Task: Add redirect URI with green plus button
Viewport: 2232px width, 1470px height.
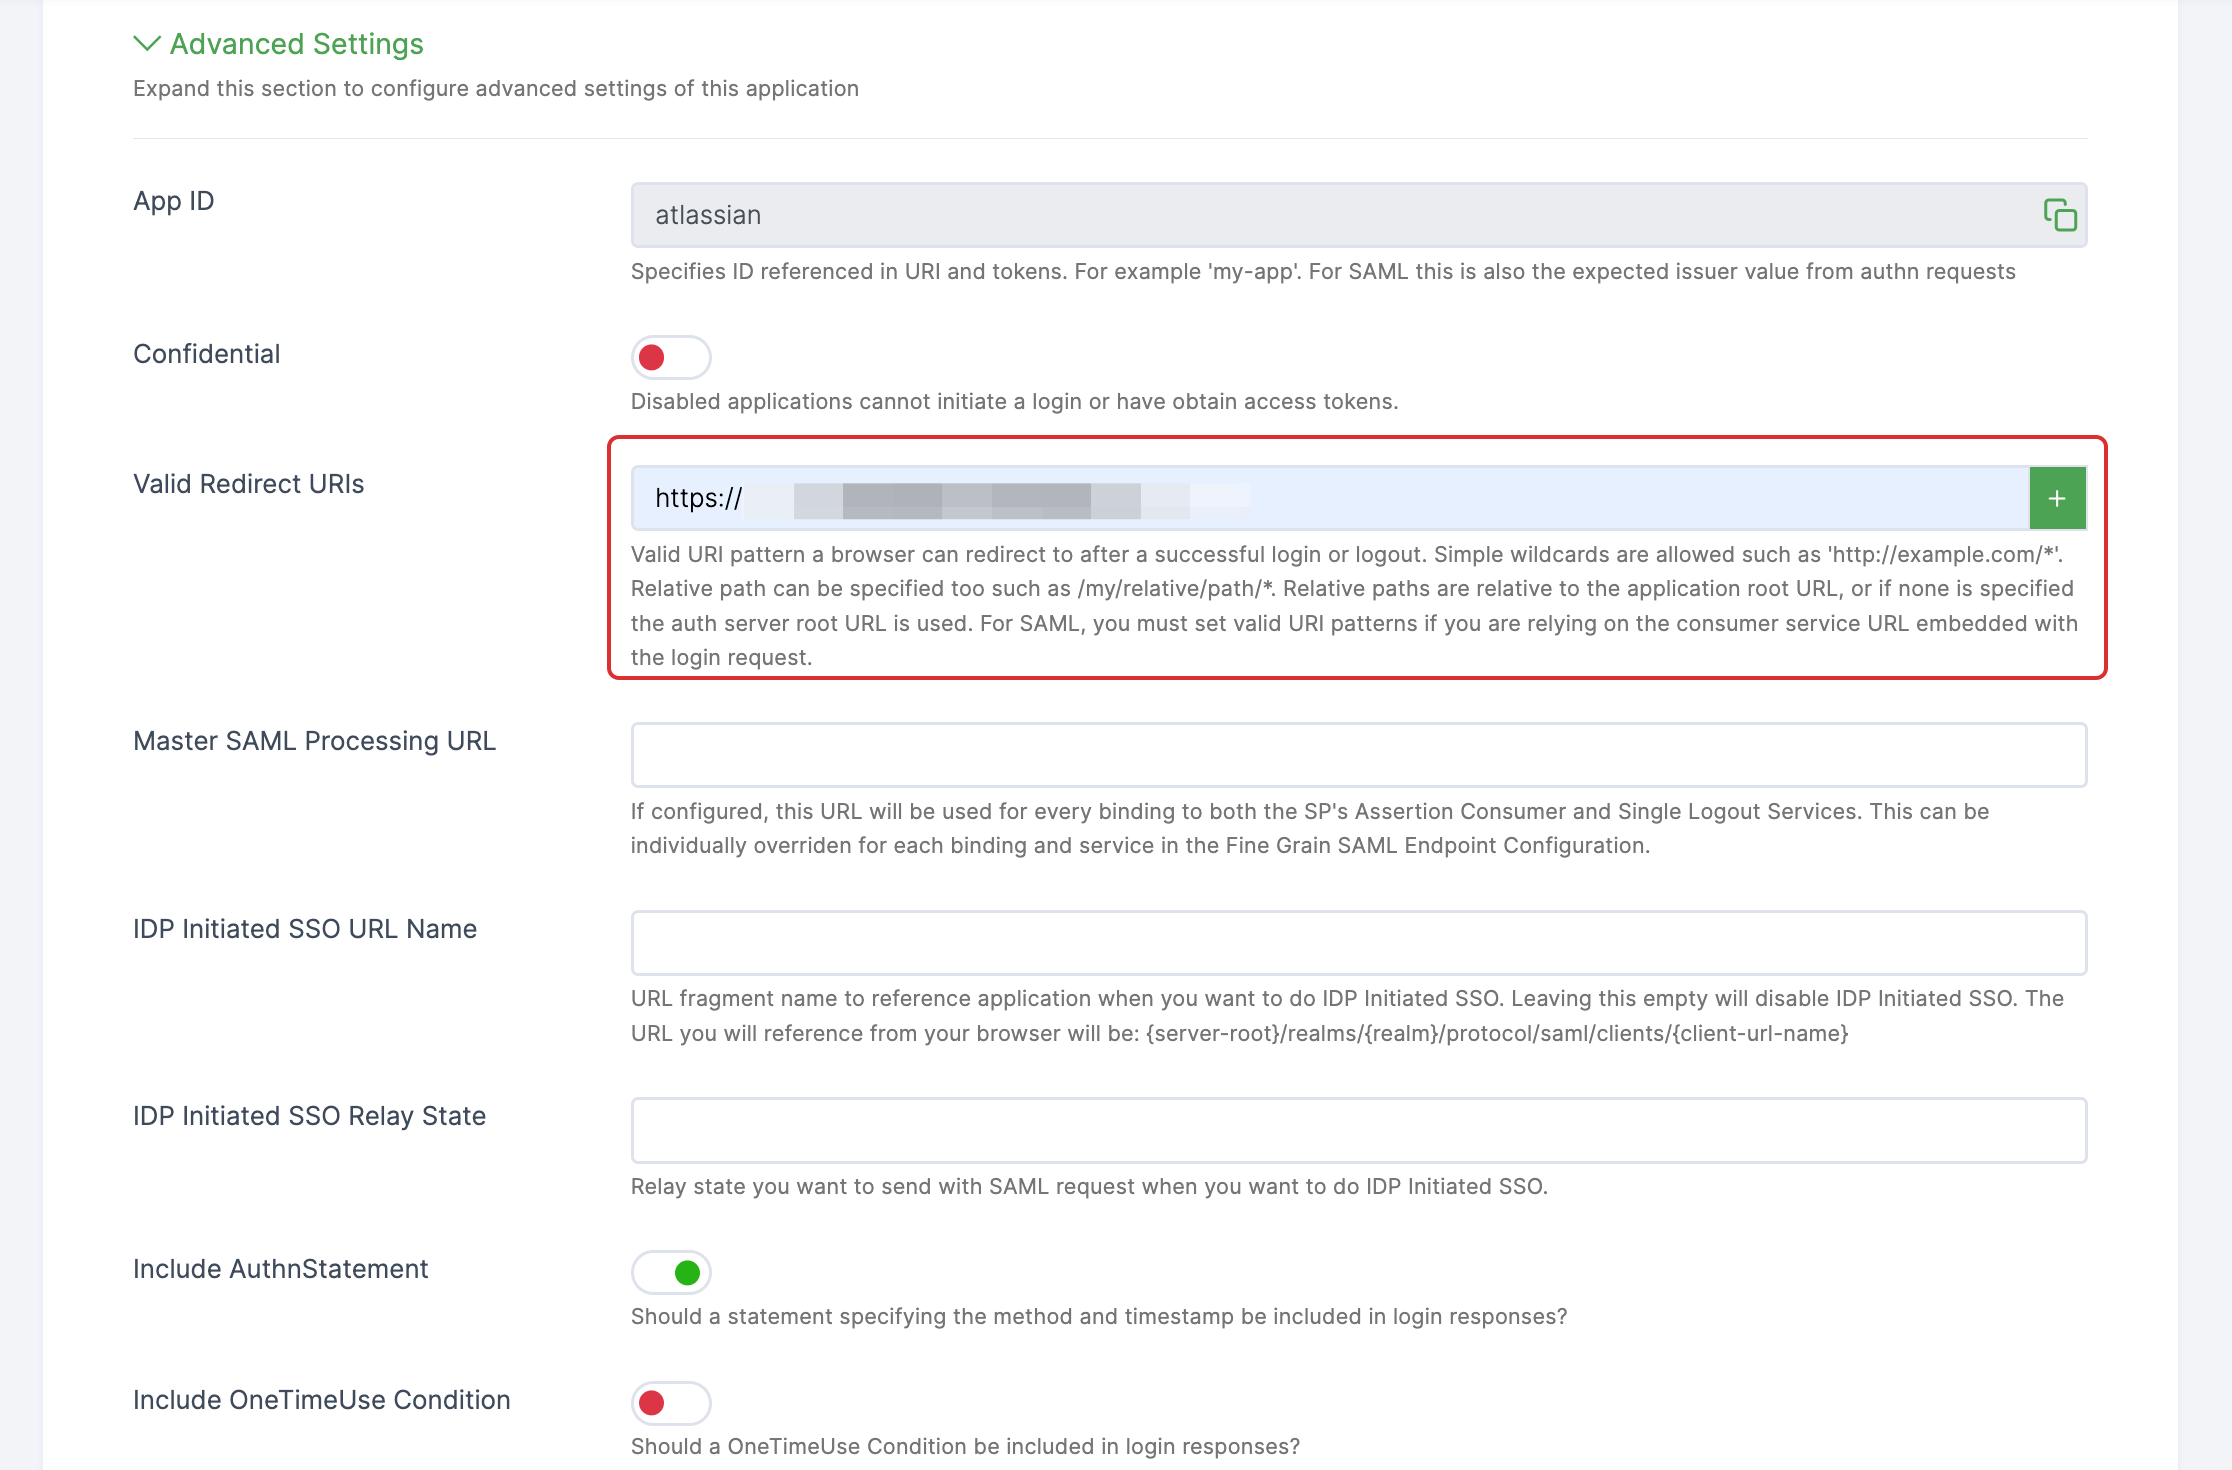Action: pos(2057,498)
